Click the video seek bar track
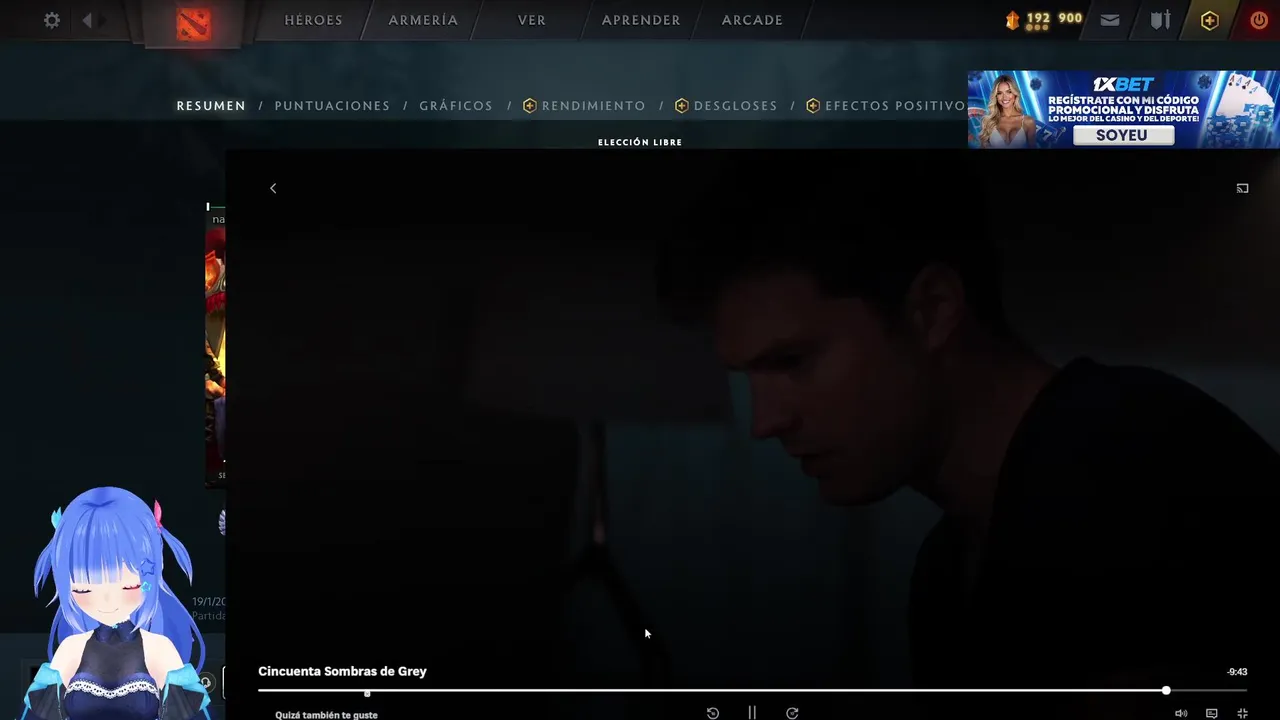Viewport: 1280px width, 720px height. pyautogui.click(x=752, y=691)
